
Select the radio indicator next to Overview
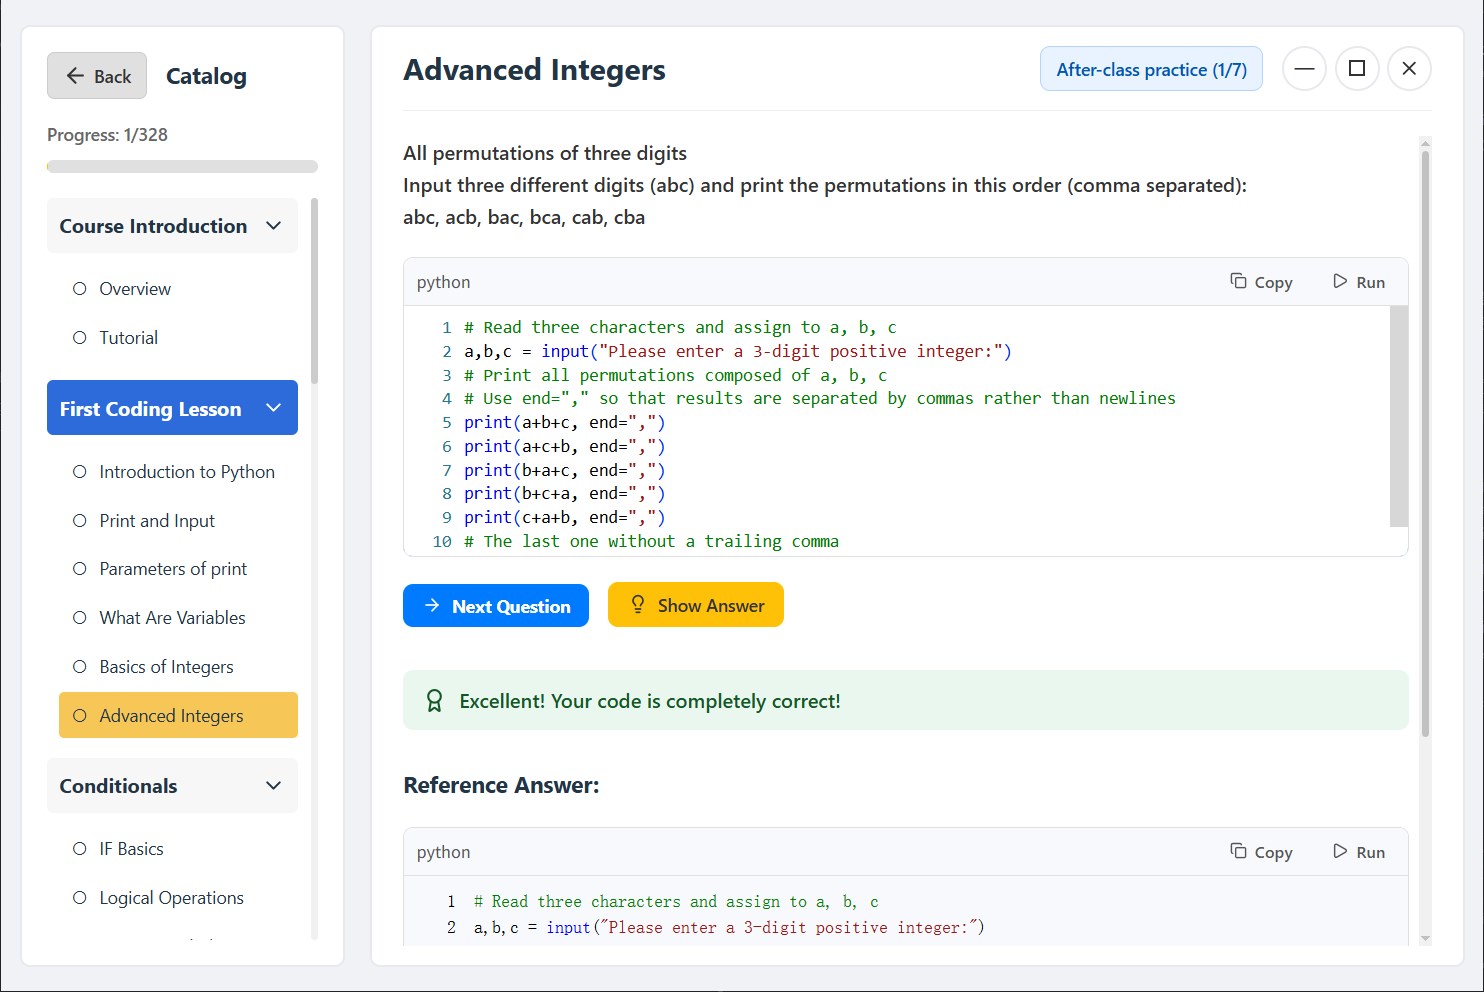[x=80, y=288]
